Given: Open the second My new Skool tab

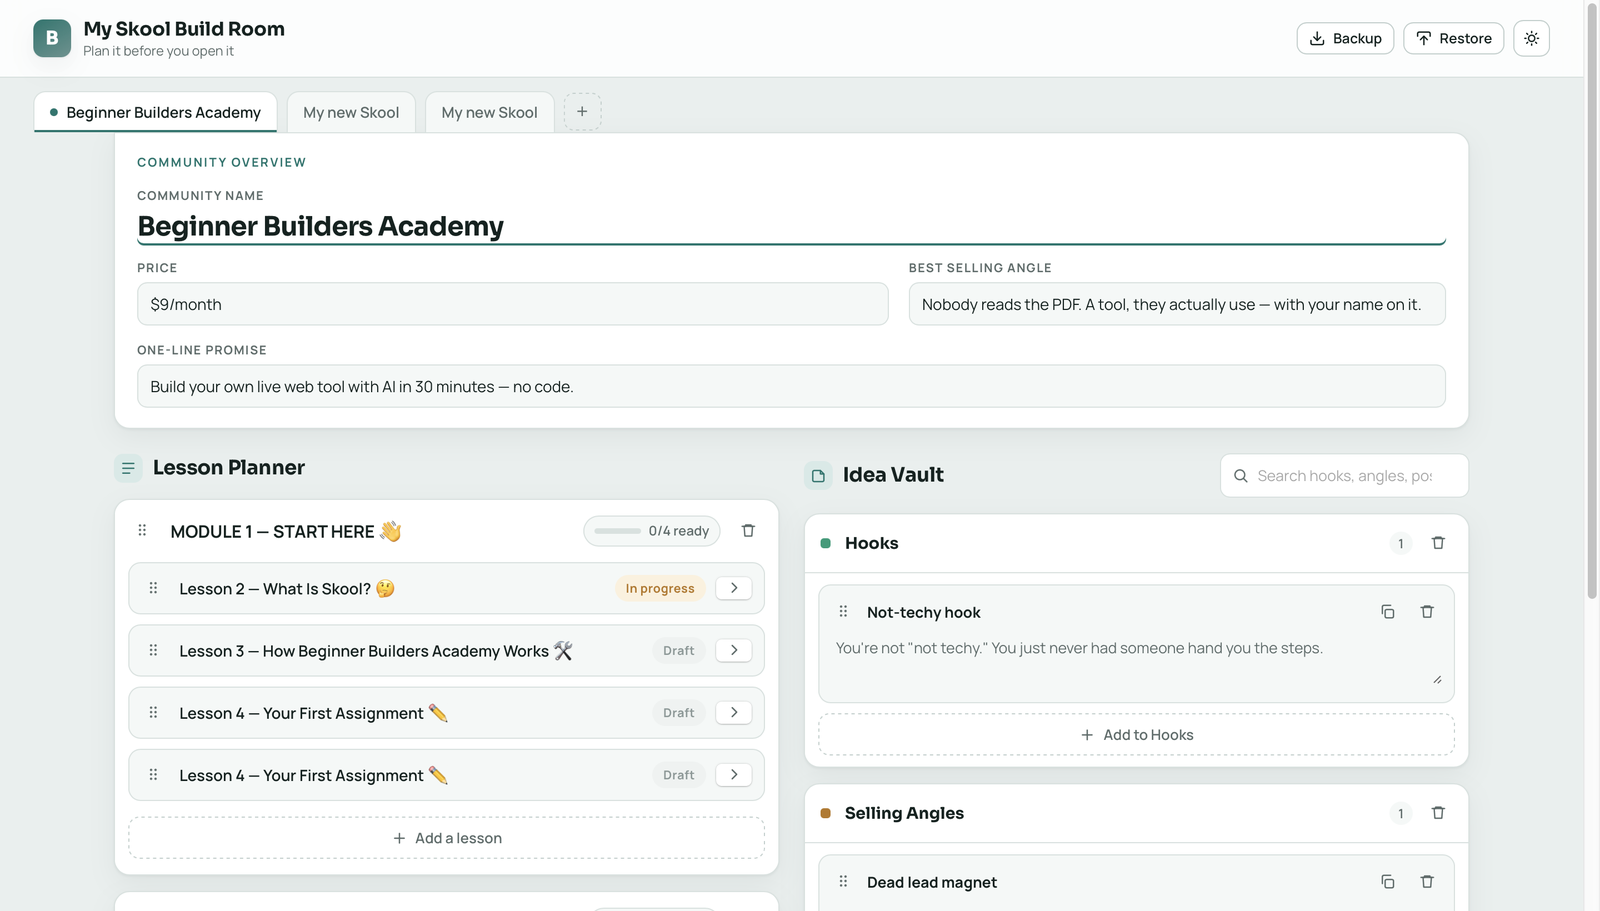Looking at the screenshot, I should (x=489, y=112).
